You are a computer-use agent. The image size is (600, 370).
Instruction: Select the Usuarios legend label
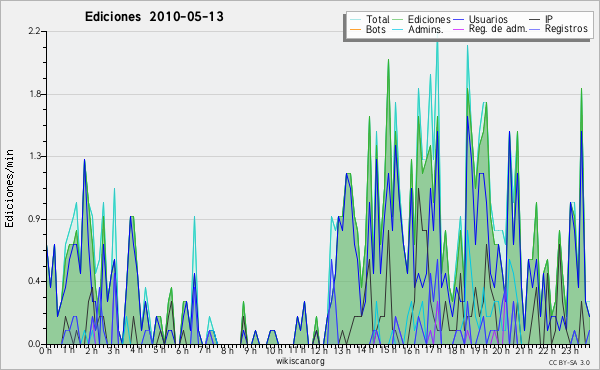point(488,19)
